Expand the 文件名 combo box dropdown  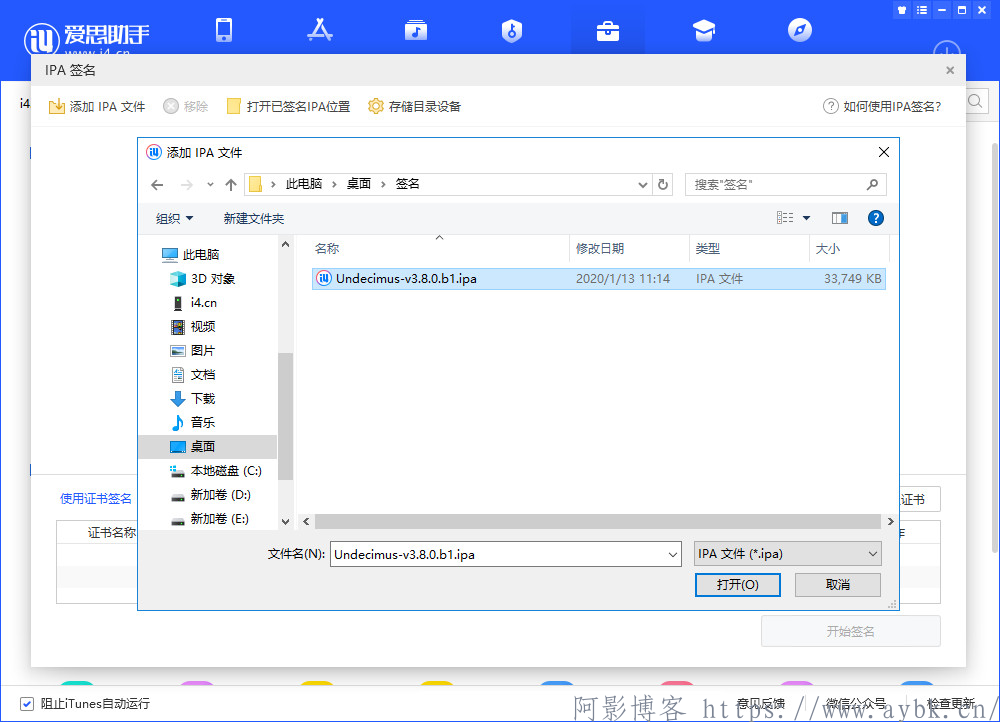click(x=673, y=554)
